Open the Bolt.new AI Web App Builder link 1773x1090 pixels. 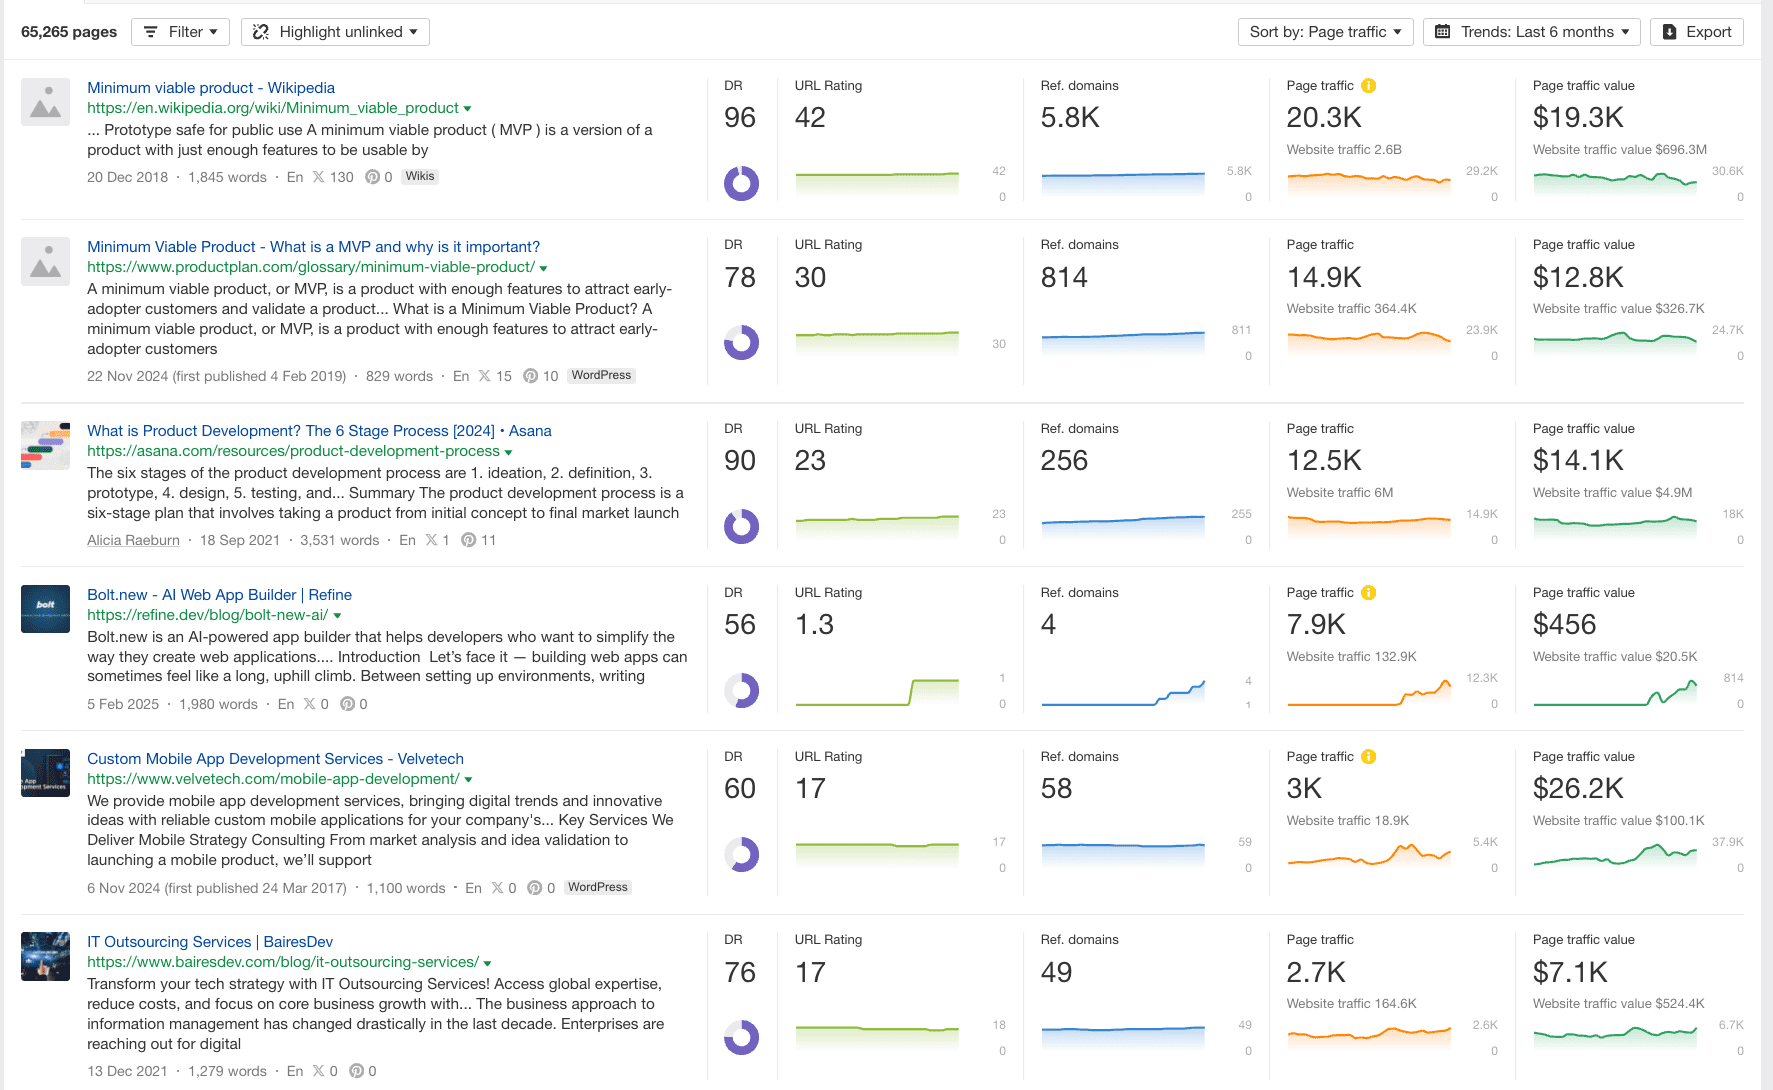coord(219,595)
